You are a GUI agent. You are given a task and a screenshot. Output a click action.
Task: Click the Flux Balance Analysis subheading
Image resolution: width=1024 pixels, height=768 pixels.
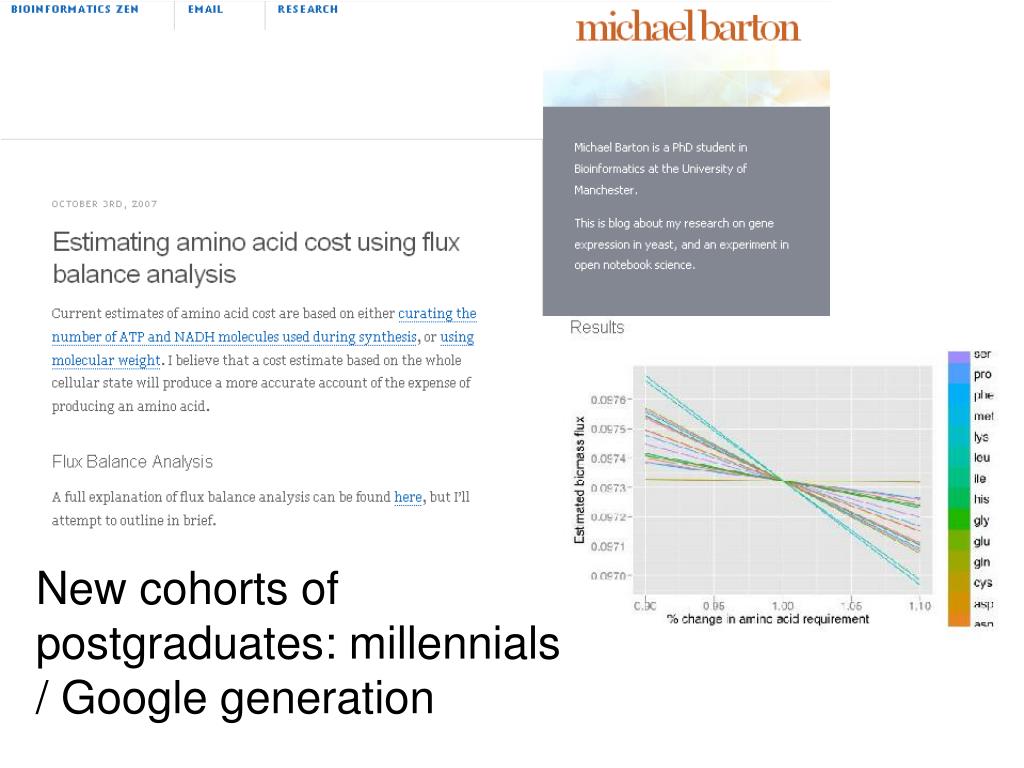(133, 462)
